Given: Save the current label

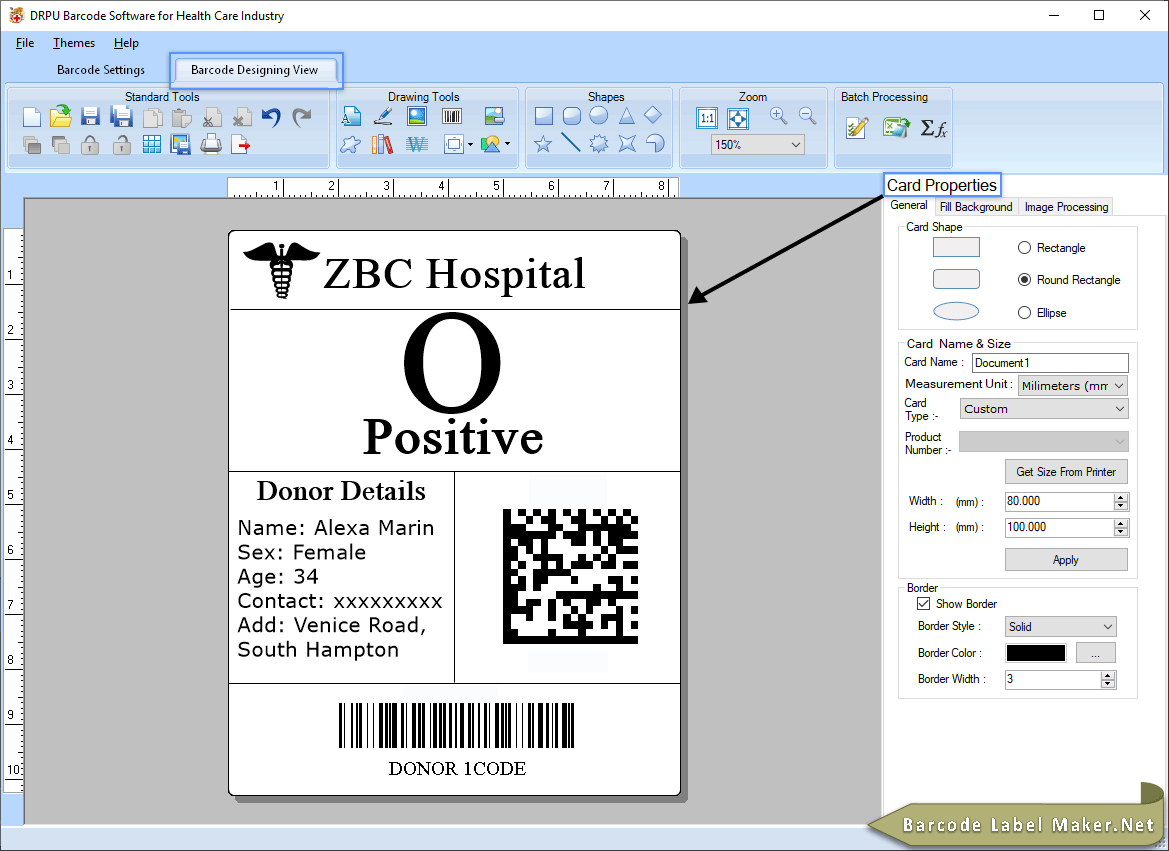Looking at the screenshot, I should pos(90,117).
